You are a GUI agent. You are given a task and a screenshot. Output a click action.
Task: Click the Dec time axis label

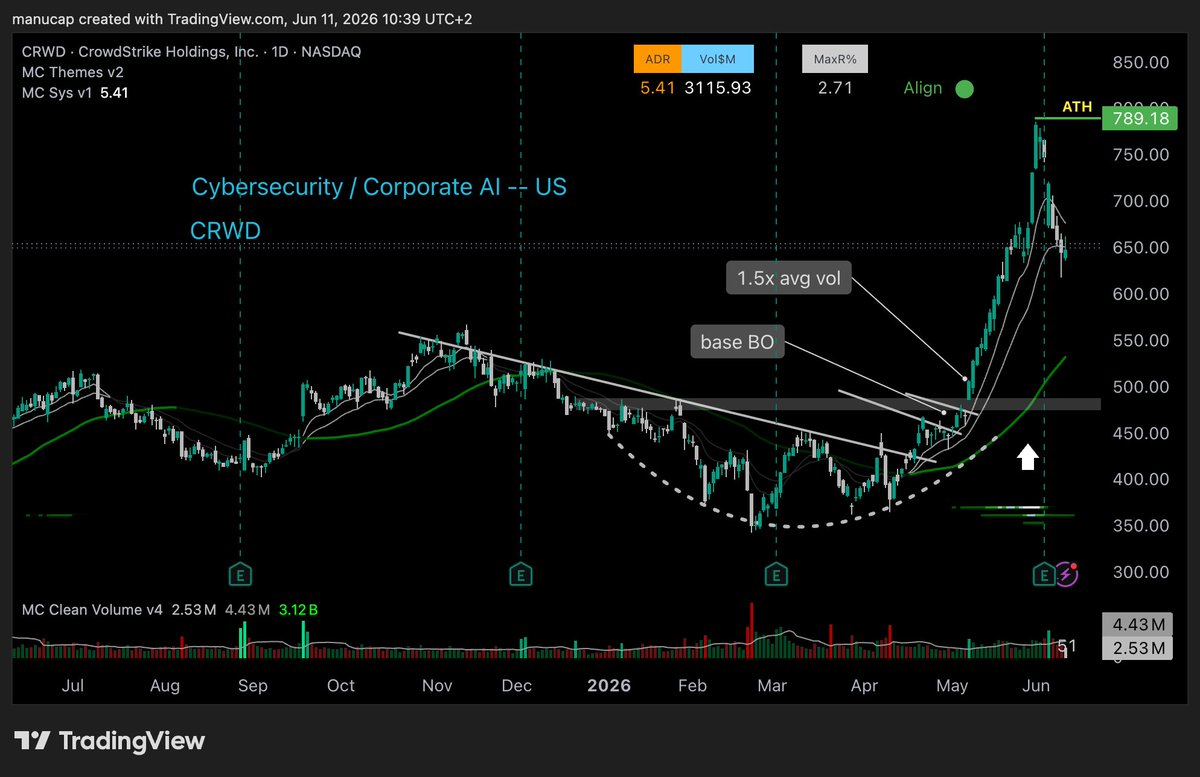(516, 686)
